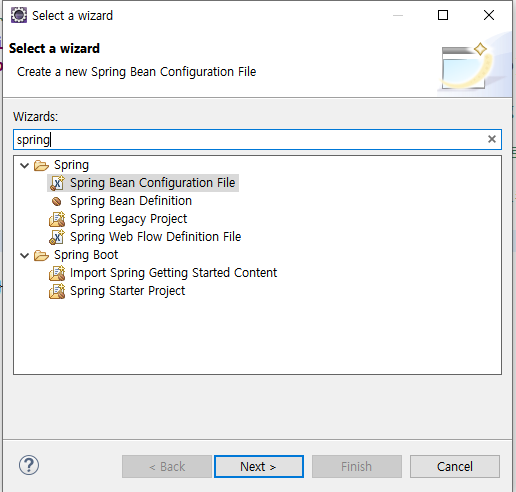Click the Spring Legacy Project icon
Image resolution: width=516 pixels, height=492 pixels.
click(57, 219)
